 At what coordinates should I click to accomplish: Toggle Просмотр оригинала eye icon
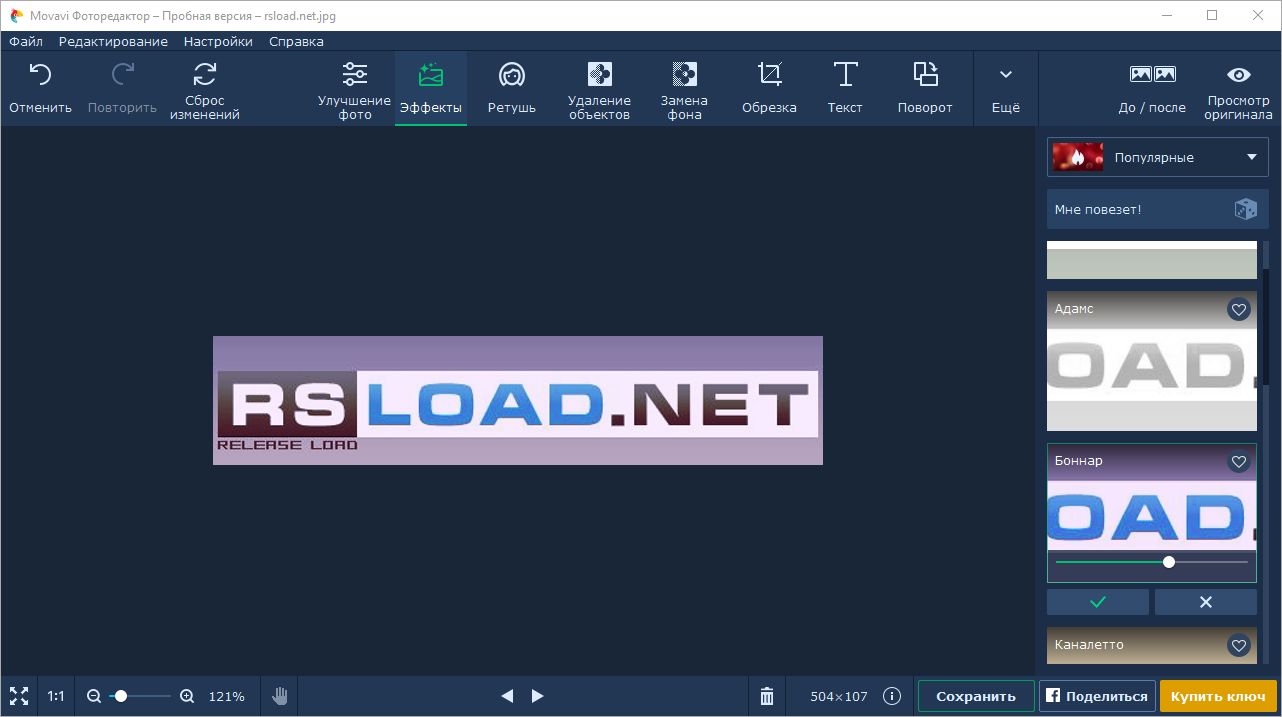point(1239,75)
